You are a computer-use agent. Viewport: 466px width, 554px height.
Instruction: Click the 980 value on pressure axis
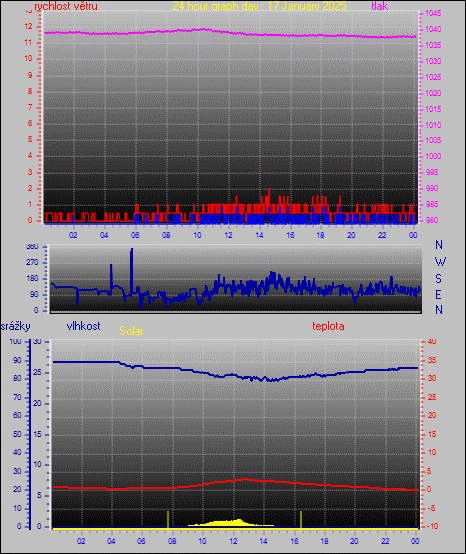tap(432, 220)
